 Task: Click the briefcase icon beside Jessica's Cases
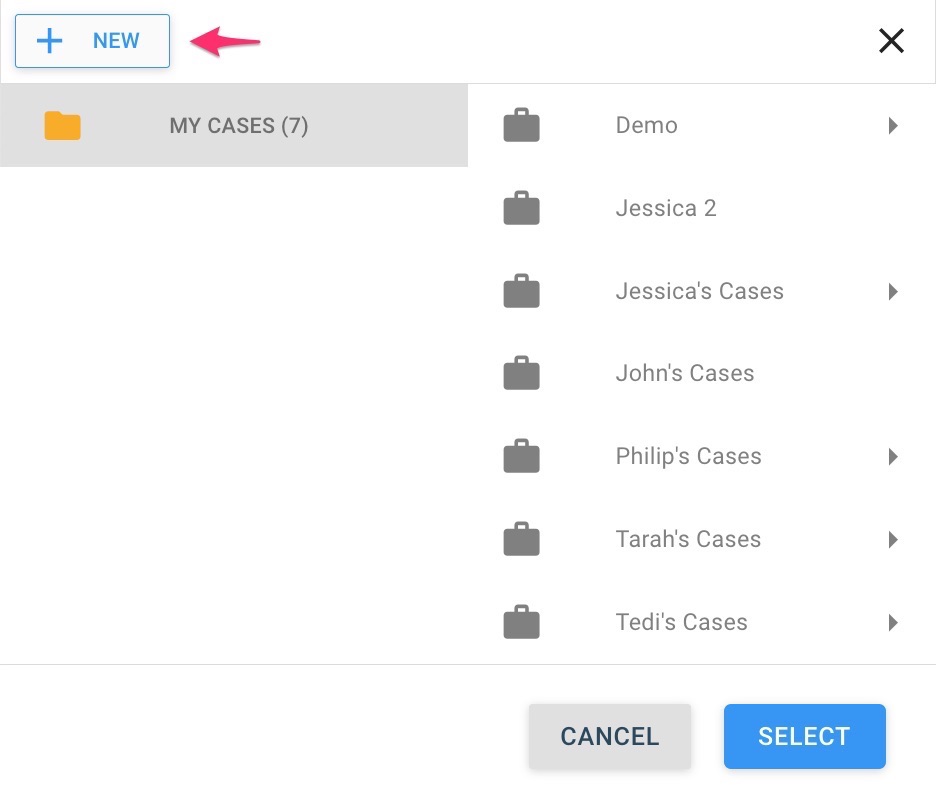tap(521, 292)
